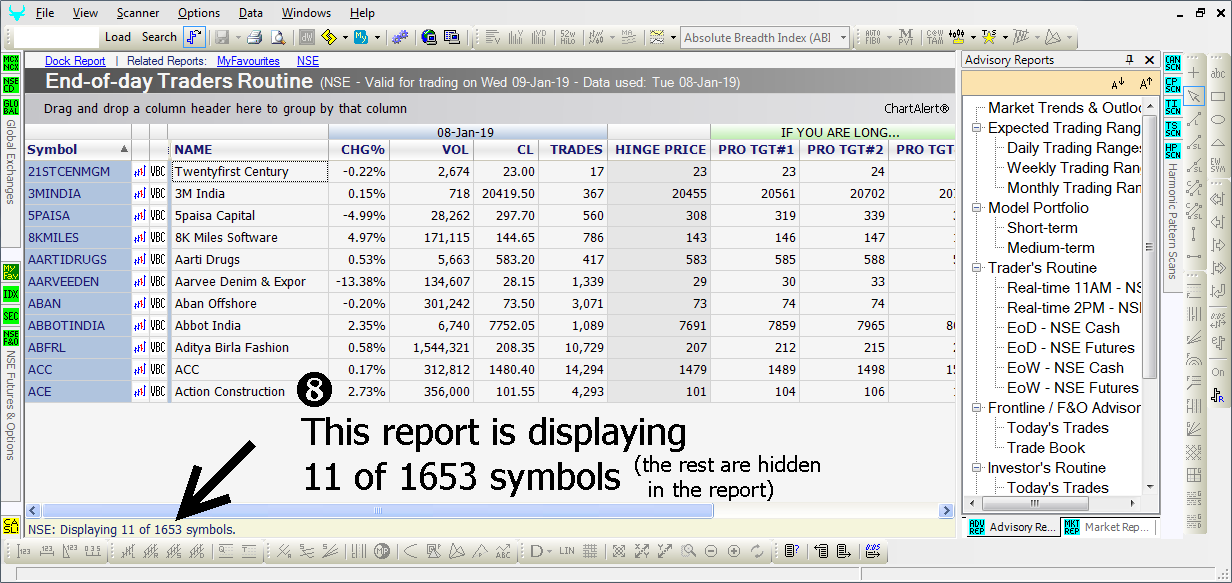Toggle the On button in right toolbar
The width and height of the screenshot is (1232, 583).
click(1219, 373)
